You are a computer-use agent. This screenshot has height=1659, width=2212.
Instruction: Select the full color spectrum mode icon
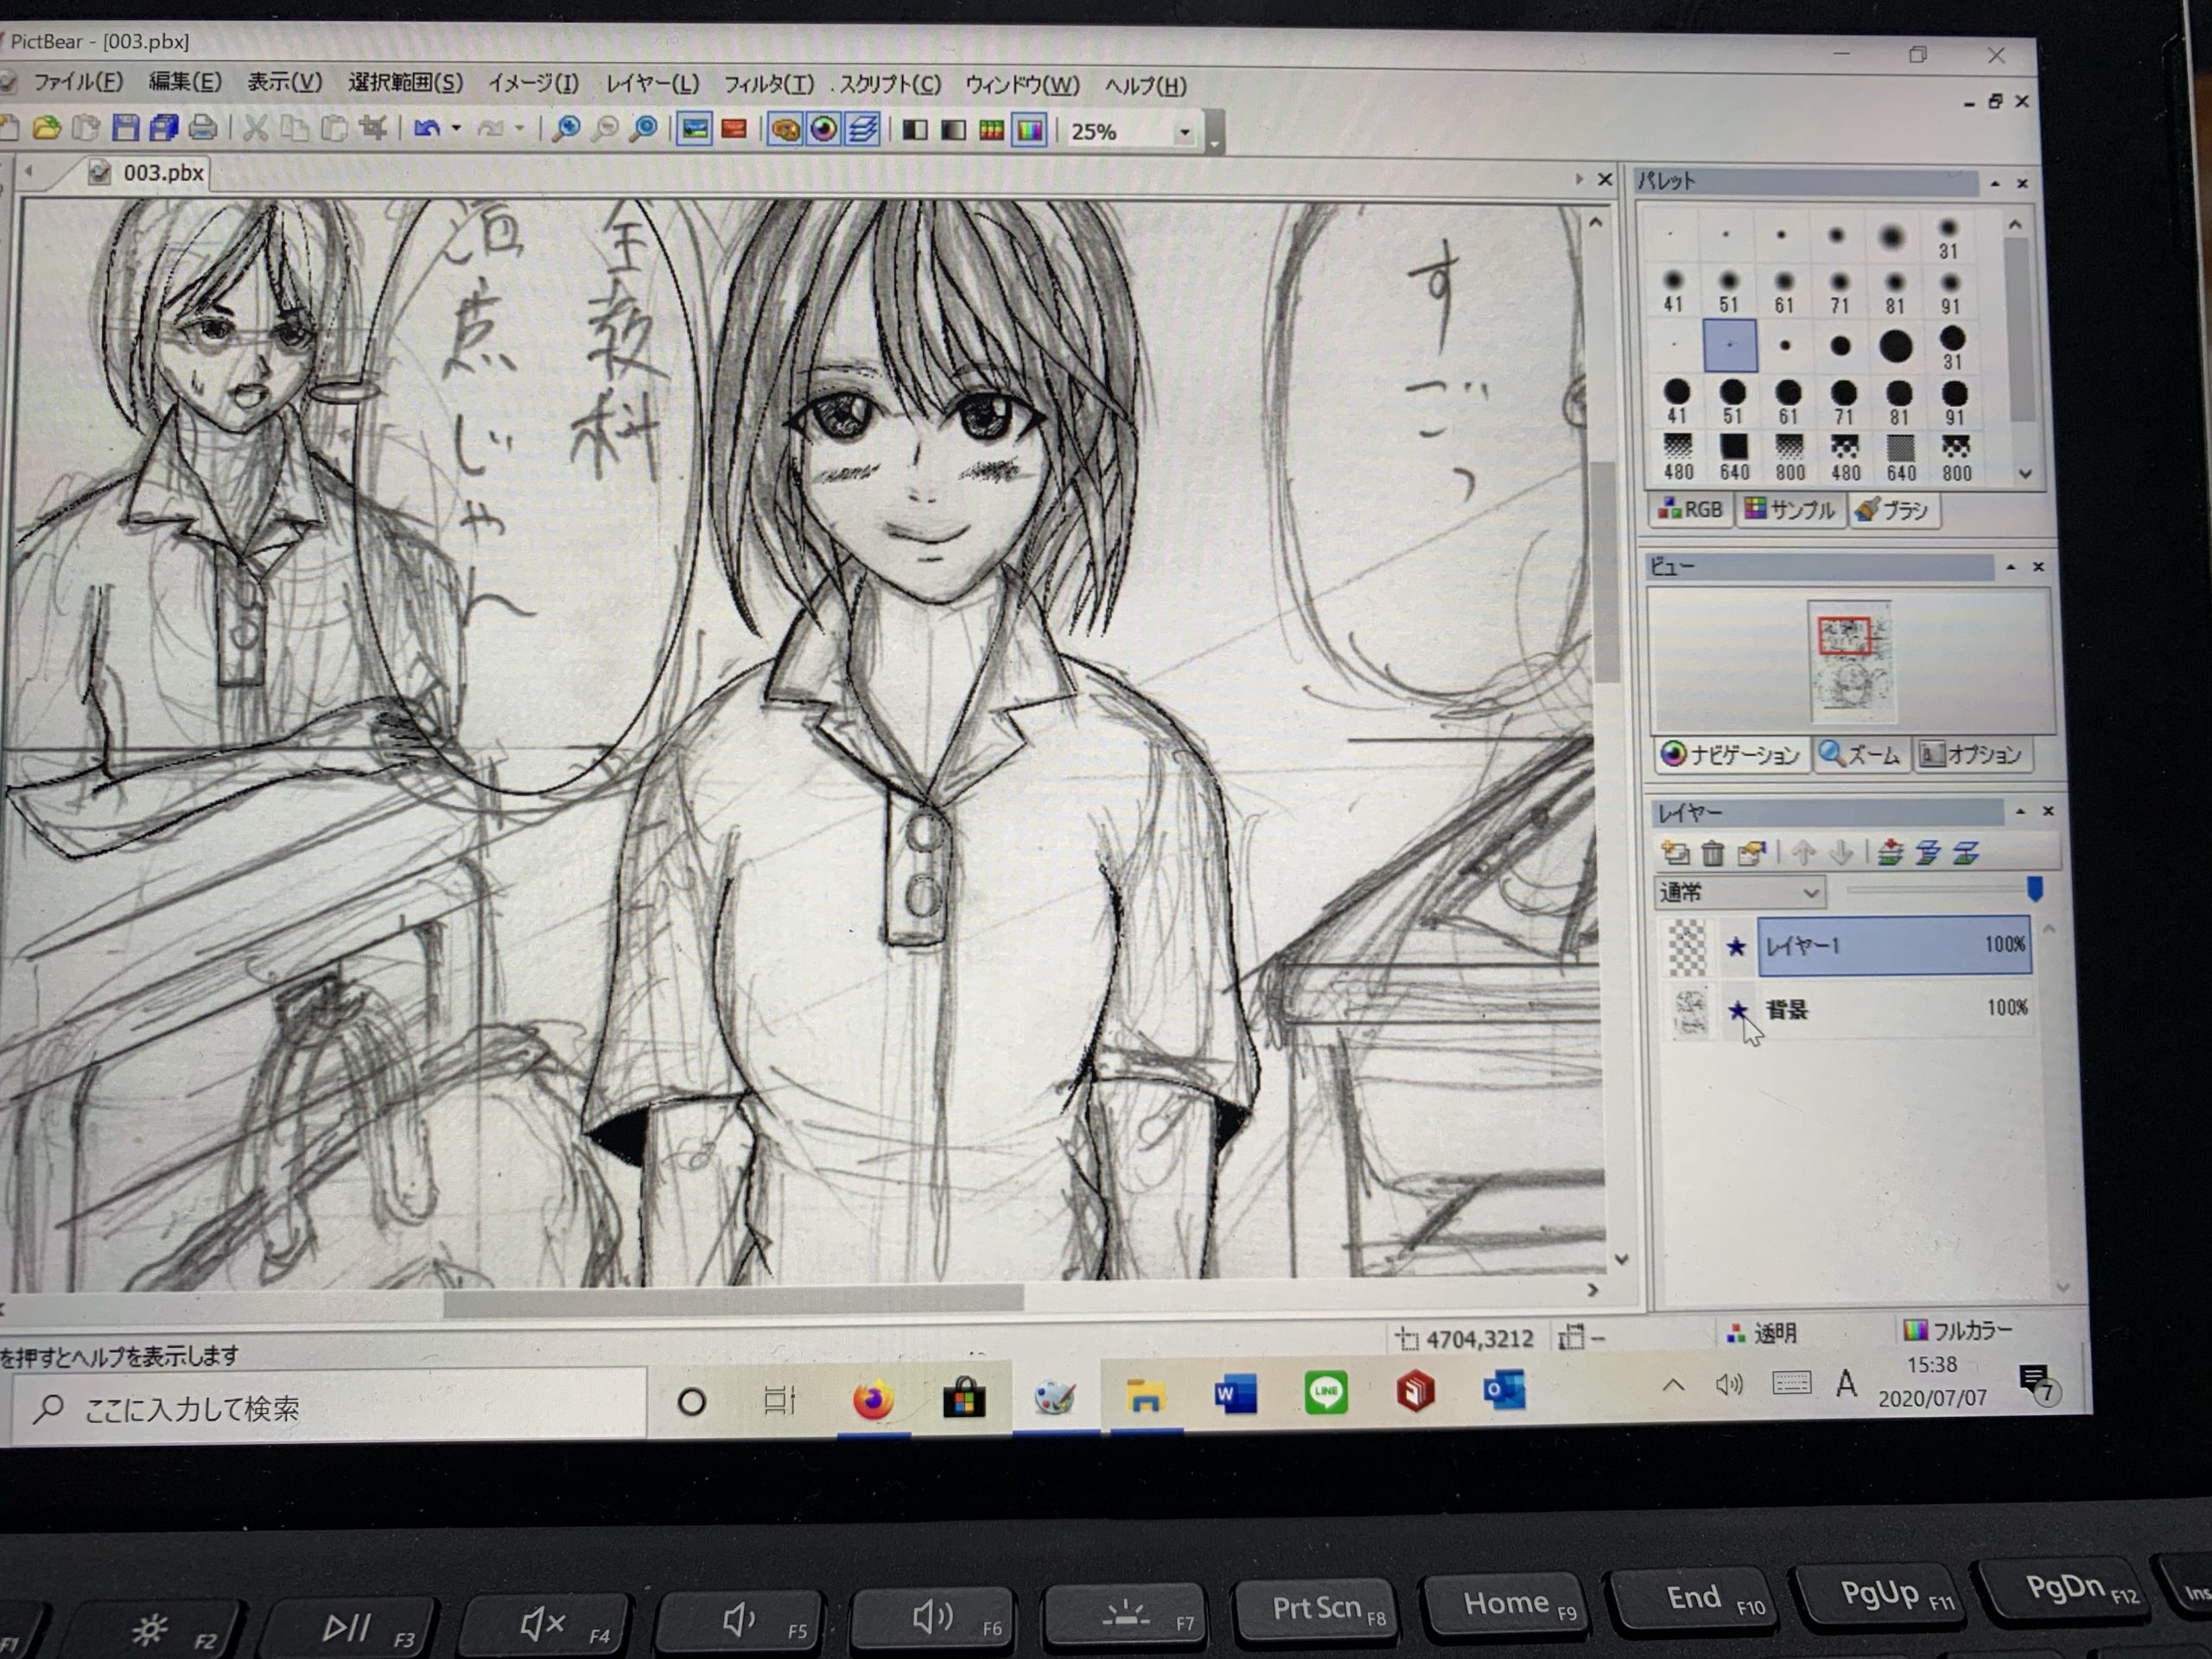coord(1029,131)
